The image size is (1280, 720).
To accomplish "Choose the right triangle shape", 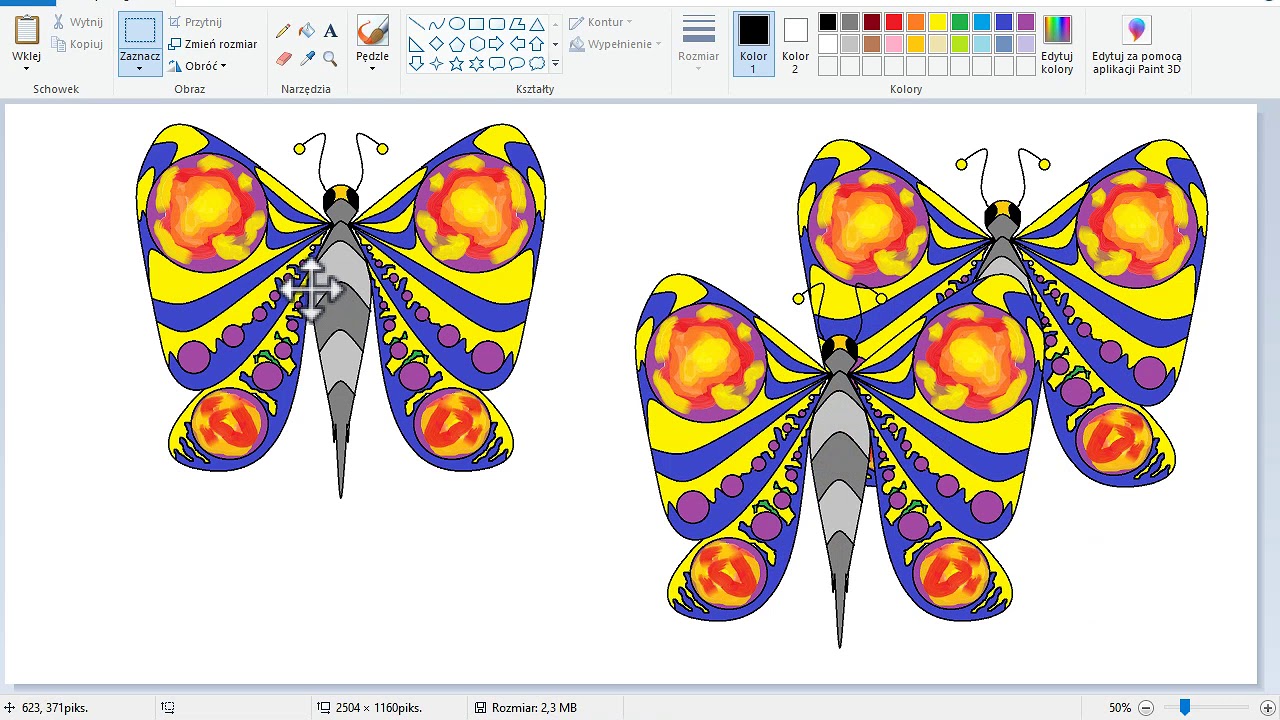I will [x=416, y=44].
